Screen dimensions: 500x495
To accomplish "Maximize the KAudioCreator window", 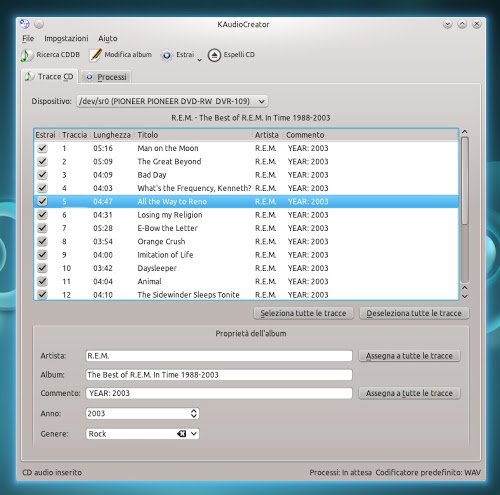I will click(x=462, y=24).
